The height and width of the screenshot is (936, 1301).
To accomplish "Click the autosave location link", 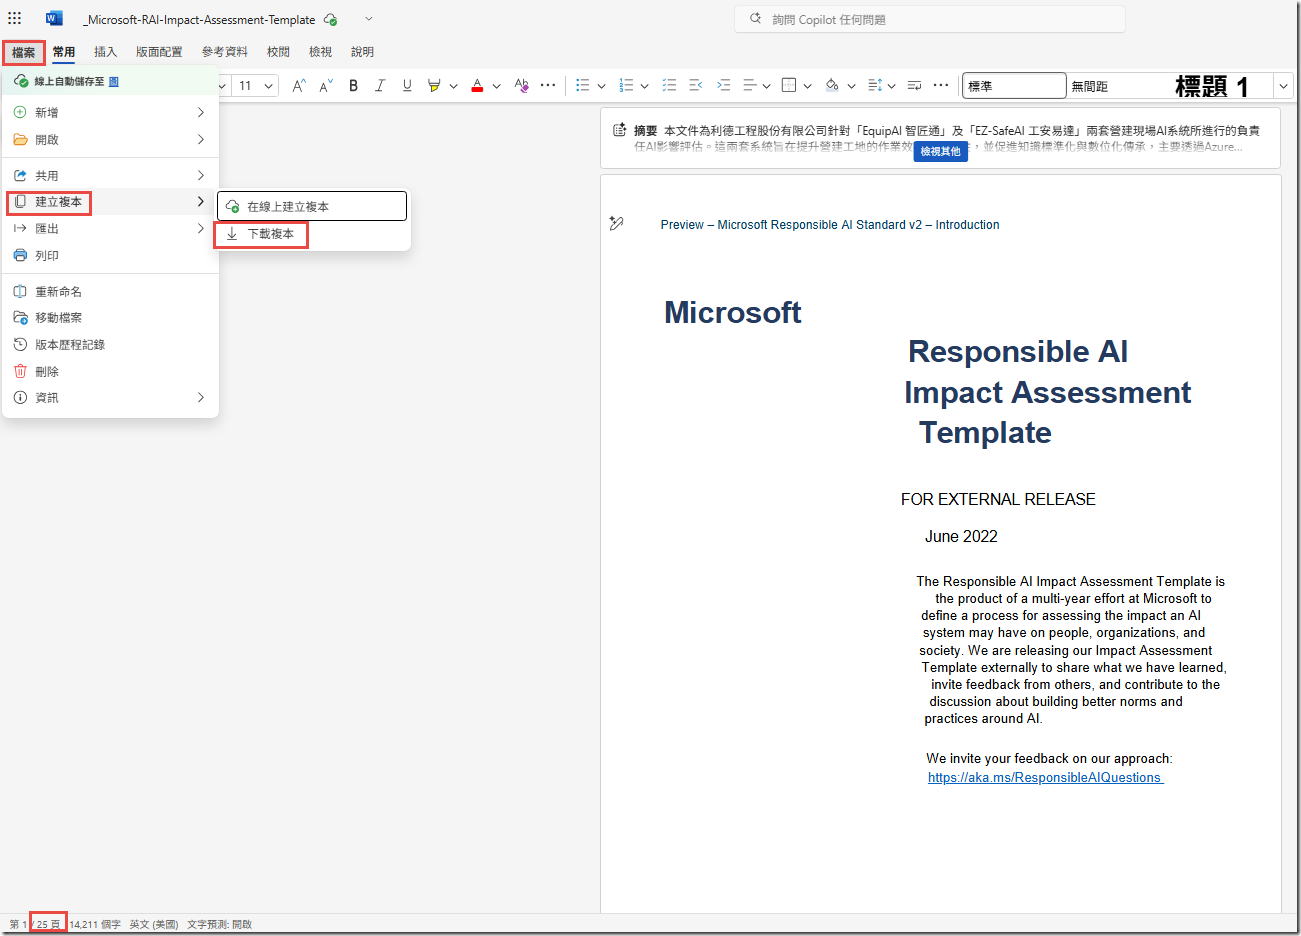I will 114,82.
